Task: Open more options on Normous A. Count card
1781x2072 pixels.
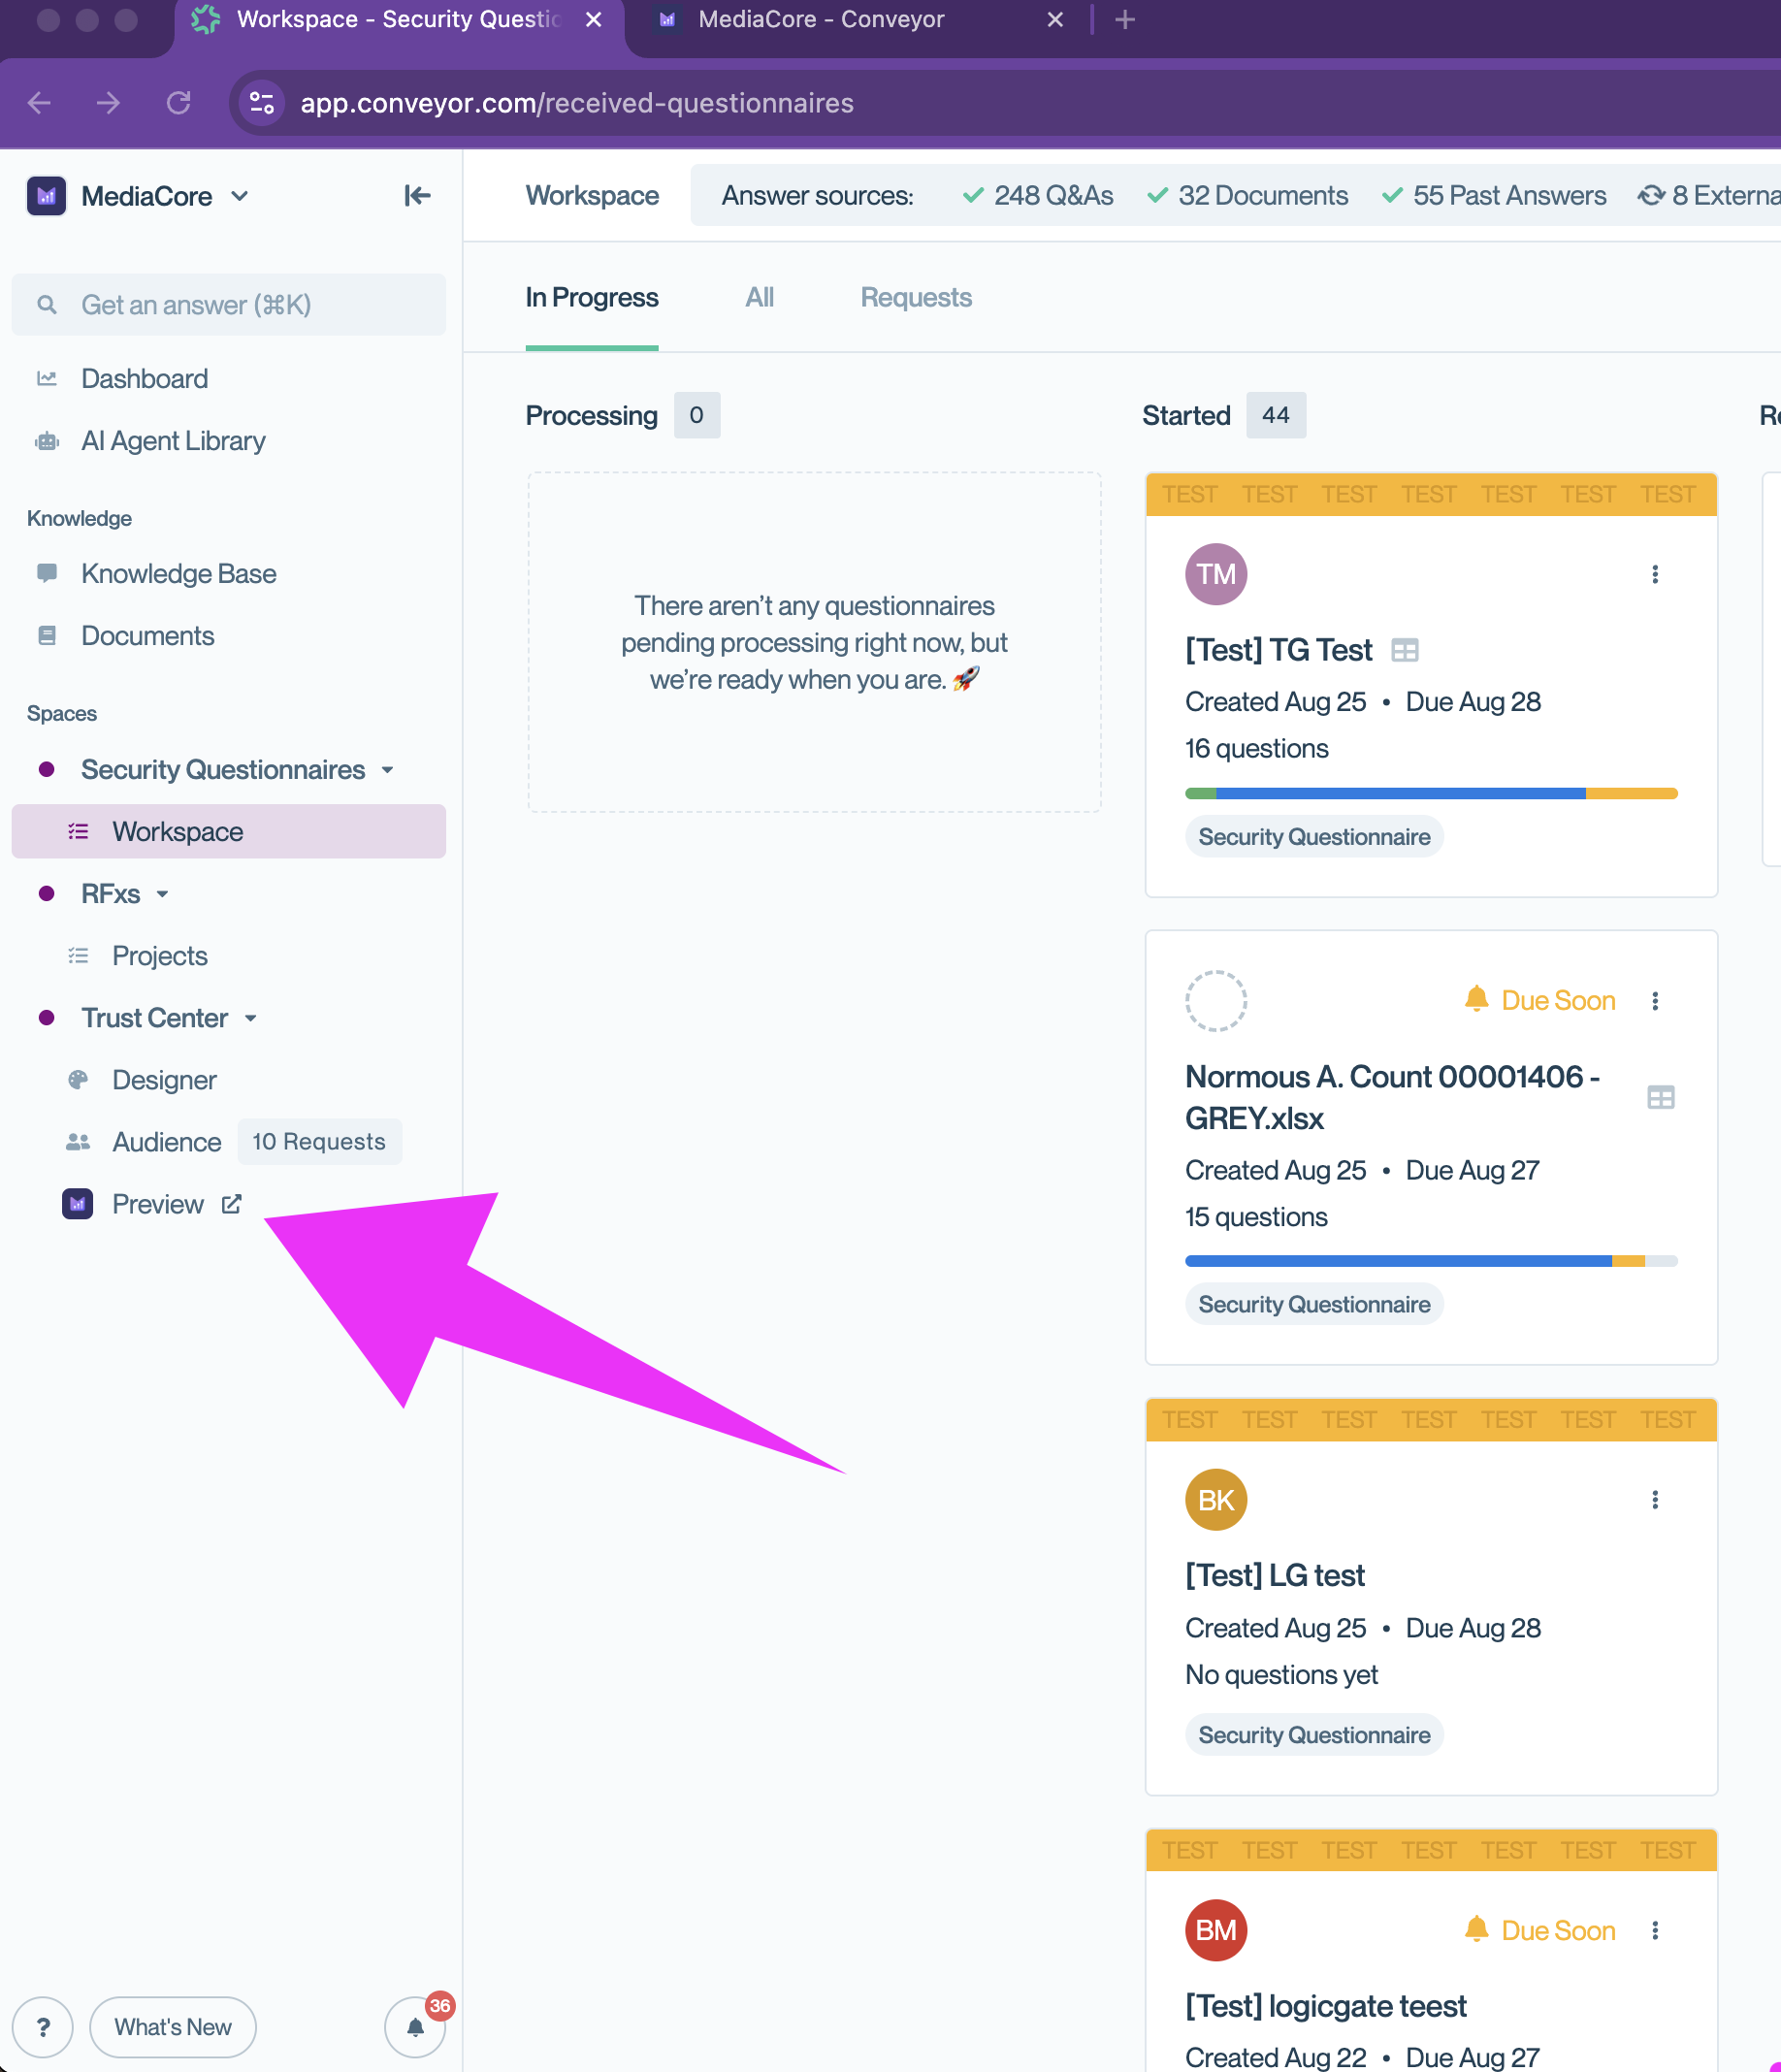Action: pyautogui.click(x=1655, y=1001)
